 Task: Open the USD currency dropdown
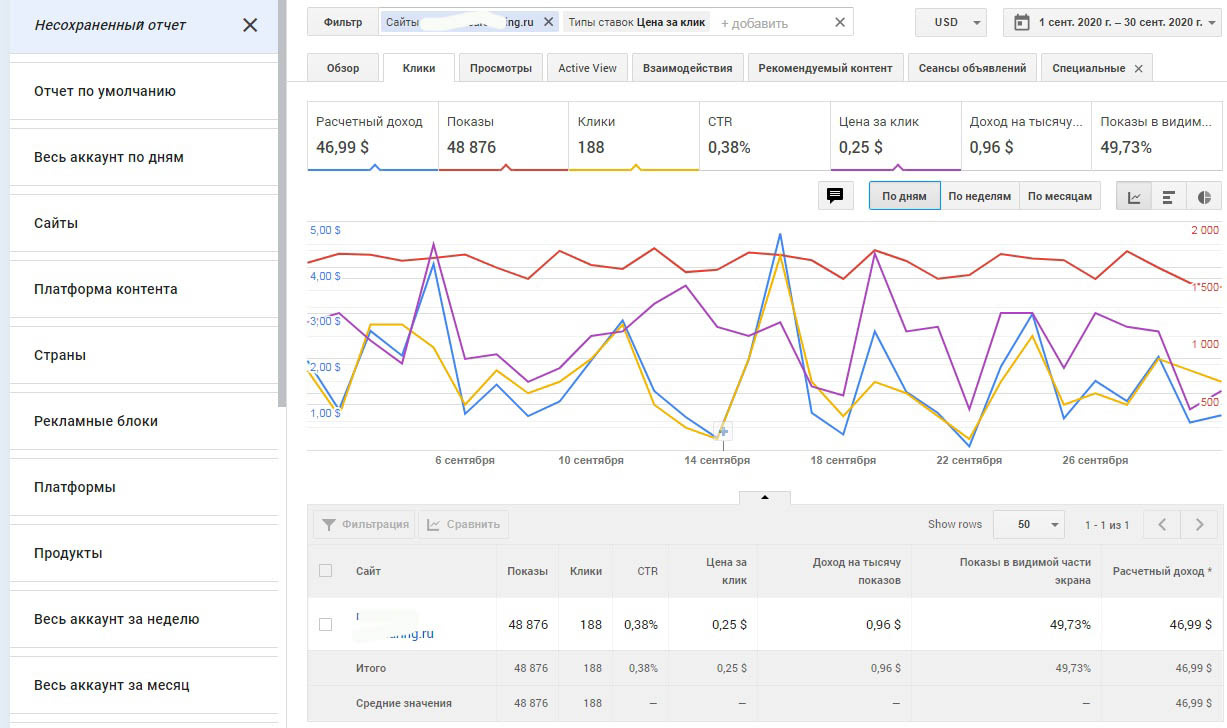click(x=950, y=22)
